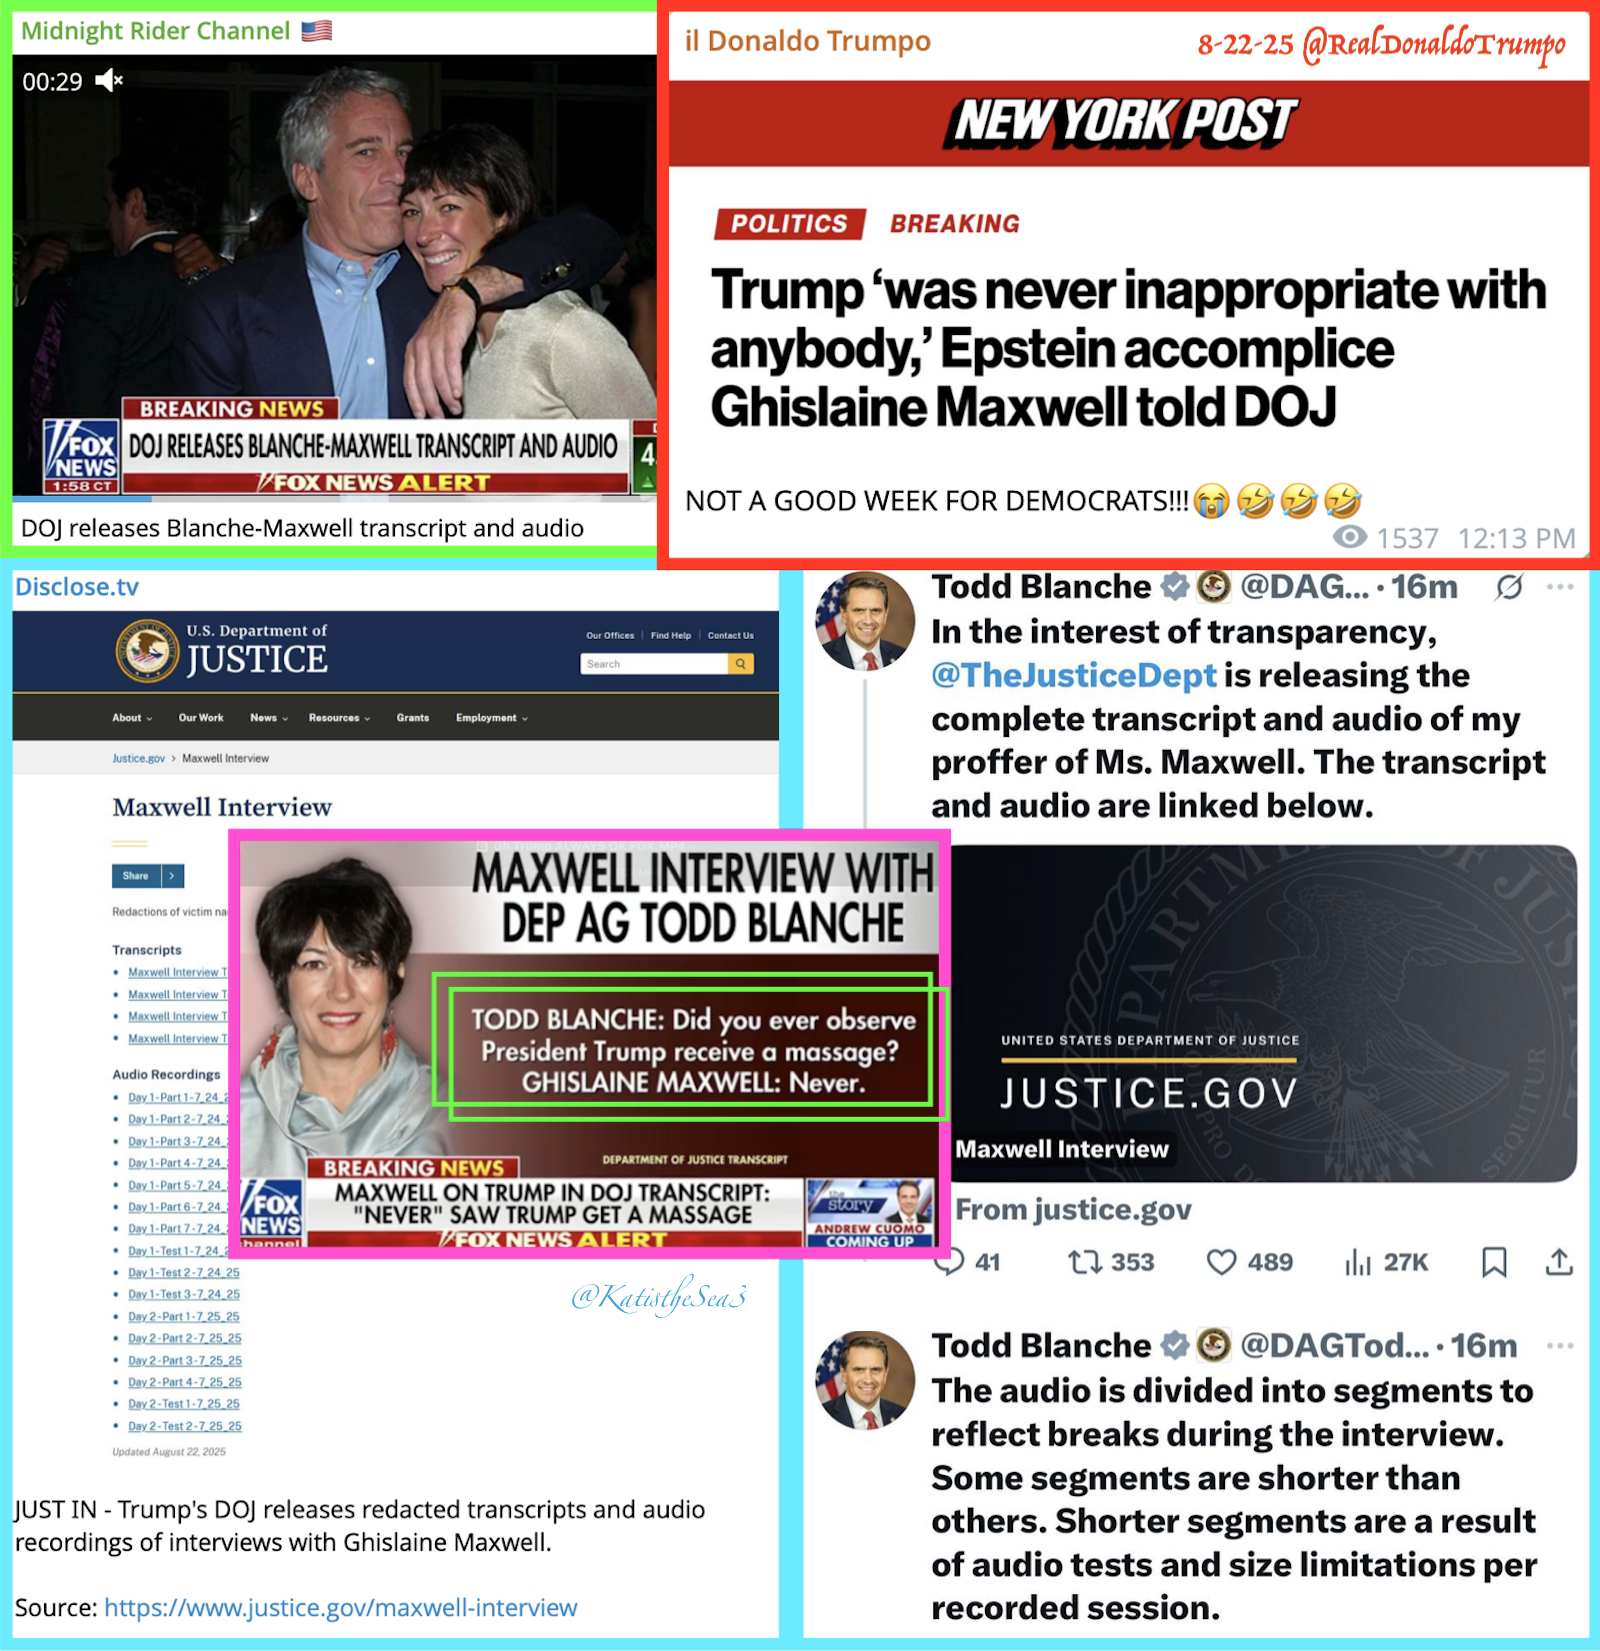Click the search magnifier on justice.gov
Screen dimensions: 1600x1651
click(x=741, y=664)
